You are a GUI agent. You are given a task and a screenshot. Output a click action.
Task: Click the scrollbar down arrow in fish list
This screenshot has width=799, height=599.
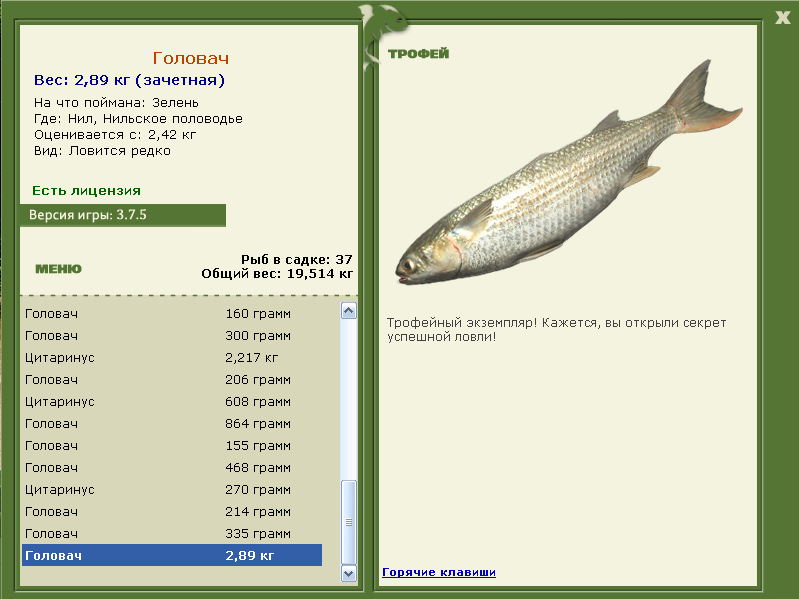pyautogui.click(x=349, y=574)
